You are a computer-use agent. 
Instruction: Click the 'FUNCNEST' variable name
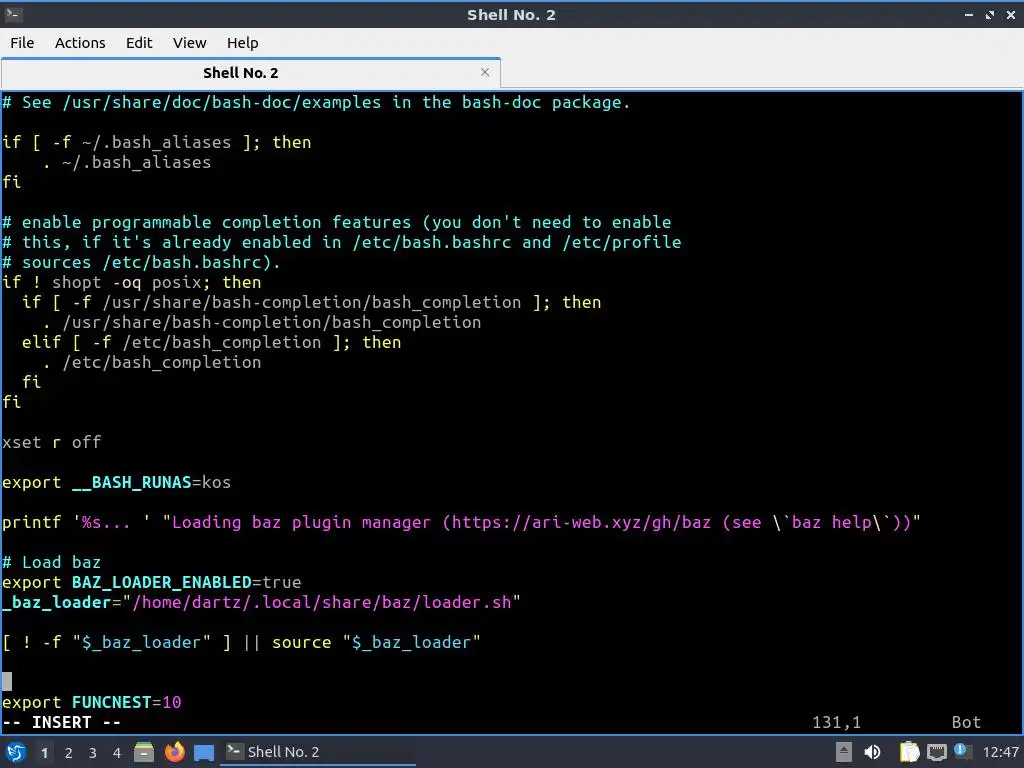112,702
